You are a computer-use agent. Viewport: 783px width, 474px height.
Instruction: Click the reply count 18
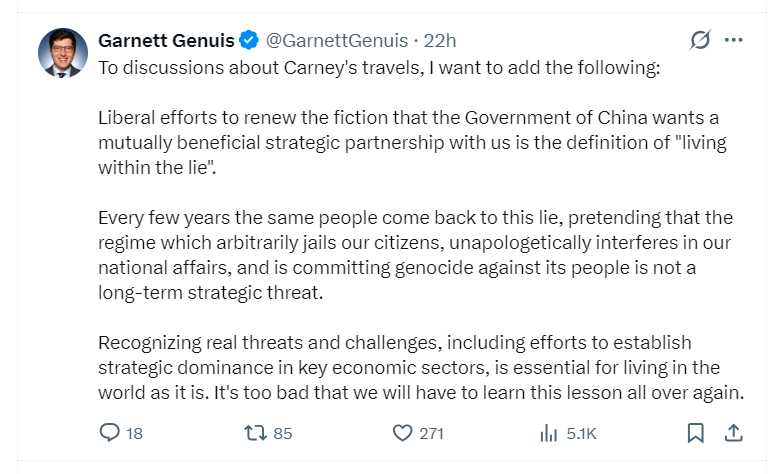click(x=135, y=434)
